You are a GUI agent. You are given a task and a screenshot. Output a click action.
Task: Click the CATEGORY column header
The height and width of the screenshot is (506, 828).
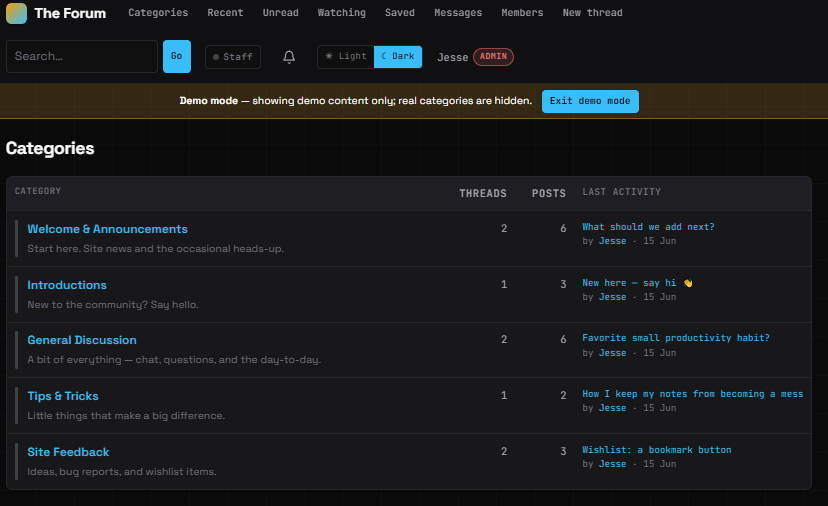[x=37, y=191]
